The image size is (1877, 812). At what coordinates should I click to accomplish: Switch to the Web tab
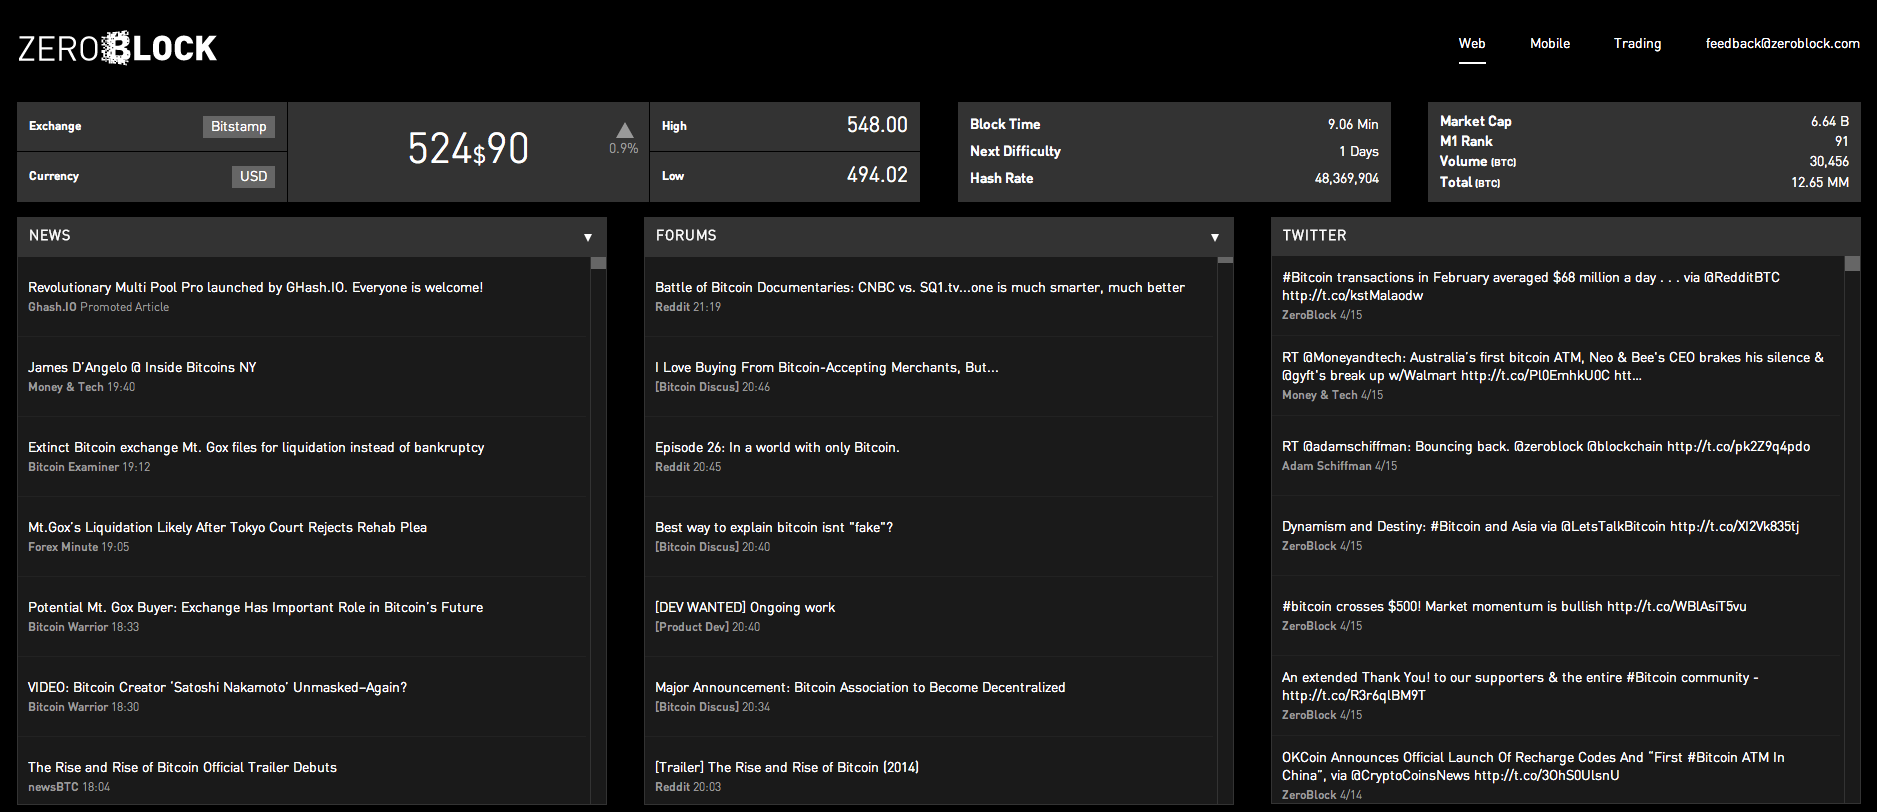pyautogui.click(x=1471, y=44)
